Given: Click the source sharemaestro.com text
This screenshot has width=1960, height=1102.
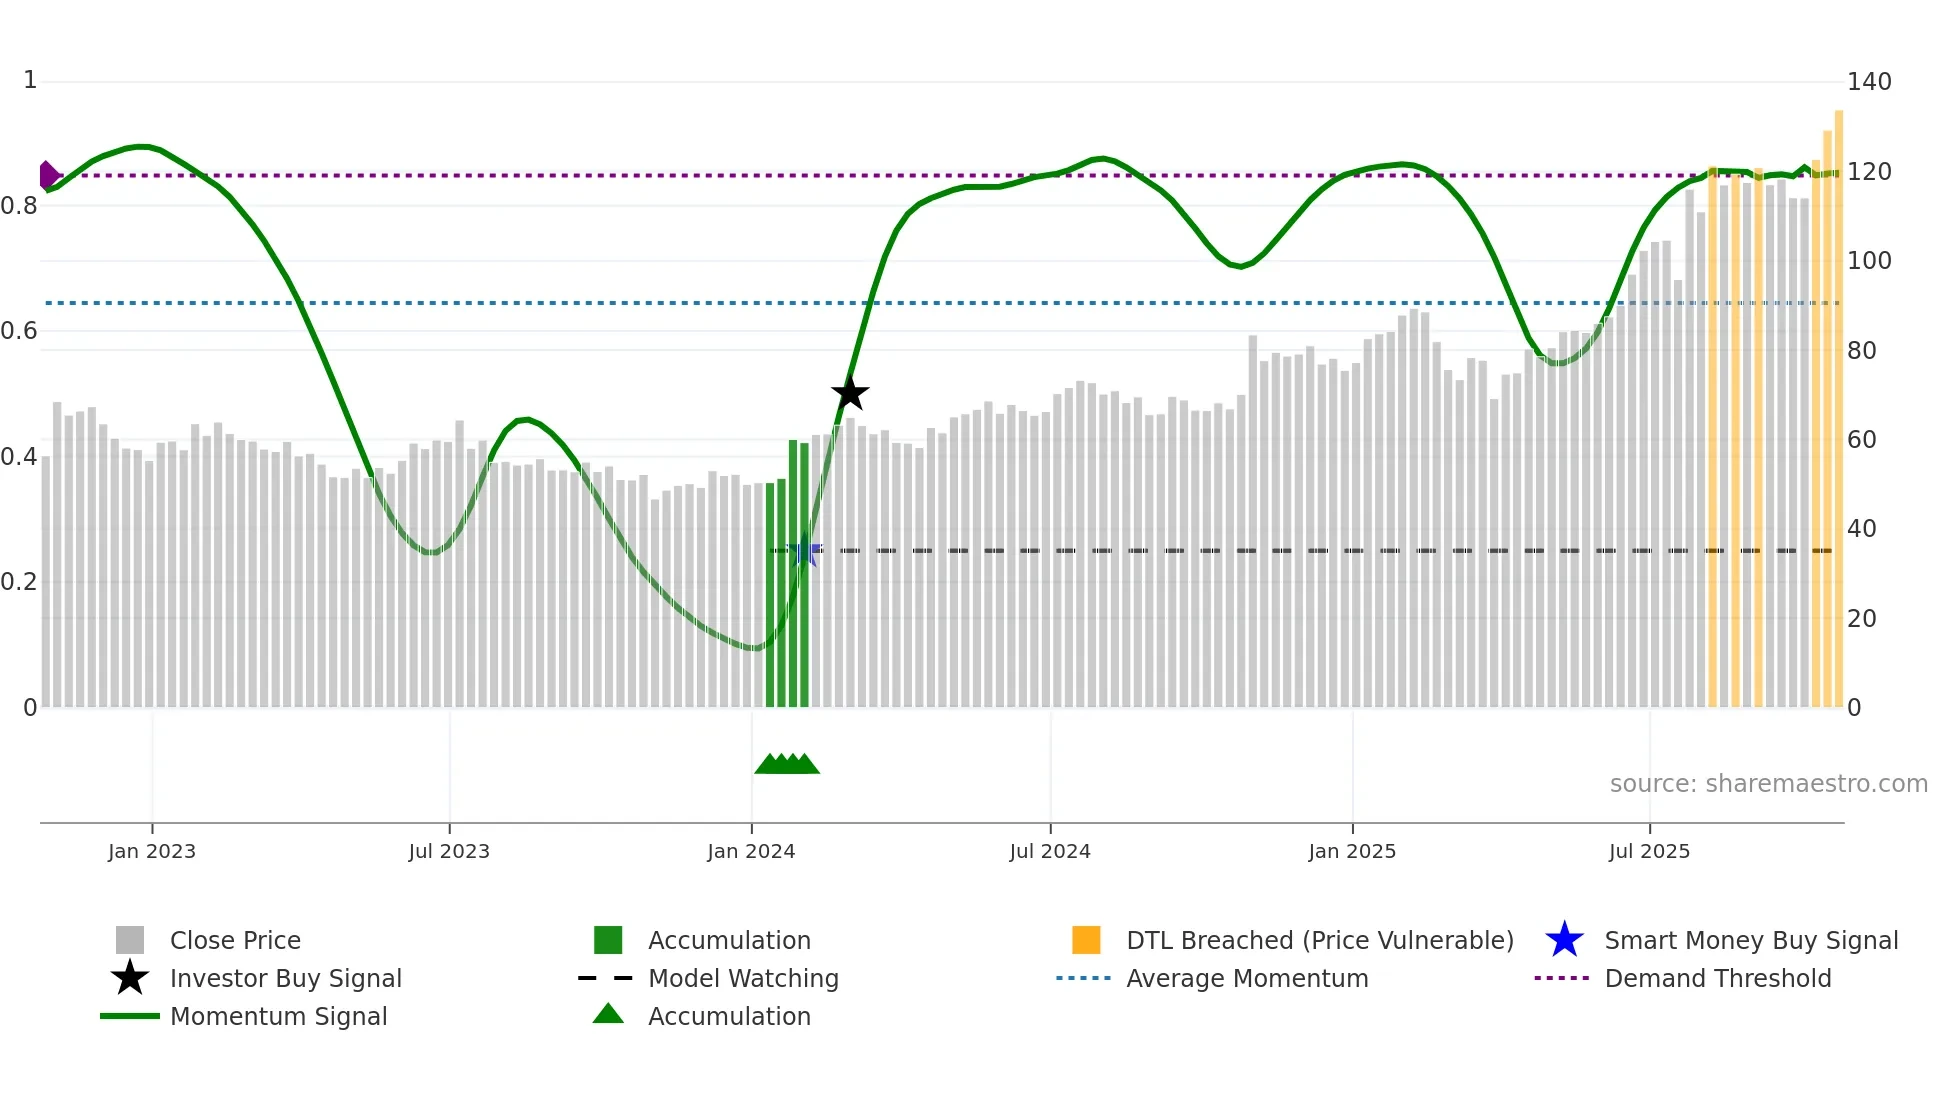Looking at the screenshot, I should point(1768,784).
